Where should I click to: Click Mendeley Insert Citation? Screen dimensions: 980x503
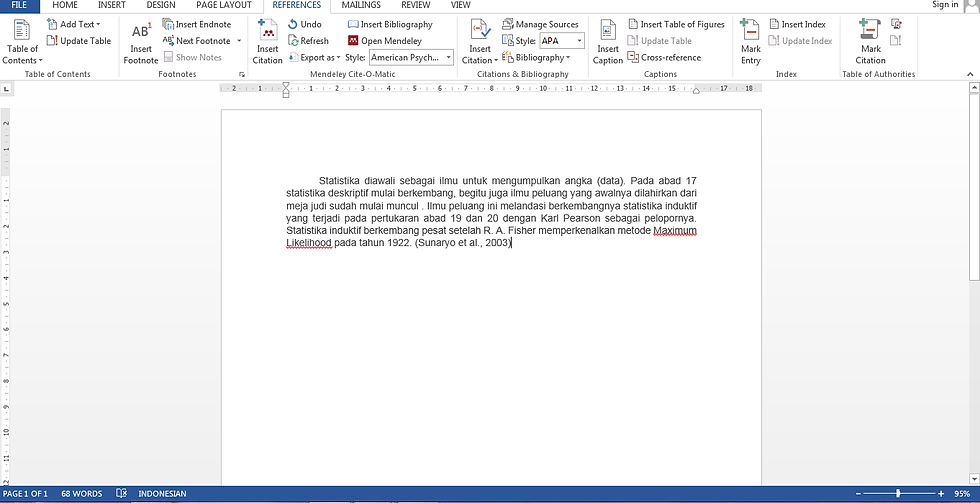pos(268,42)
